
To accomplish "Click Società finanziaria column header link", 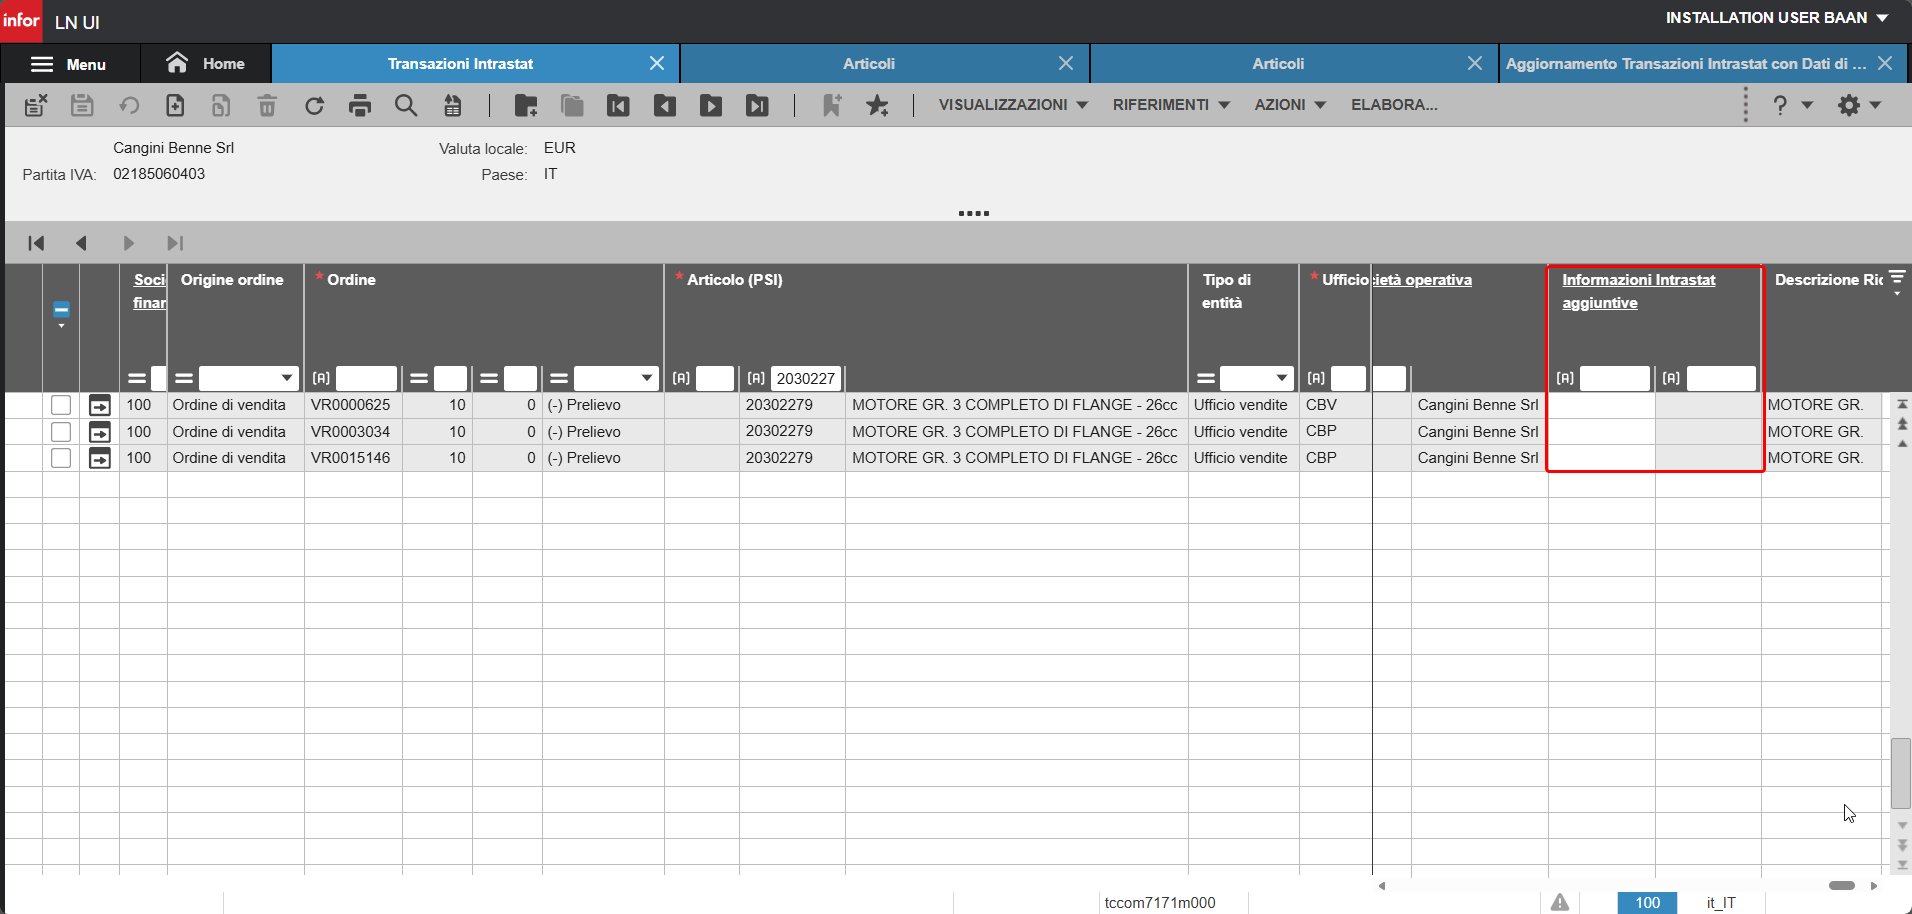I will 150,291.
